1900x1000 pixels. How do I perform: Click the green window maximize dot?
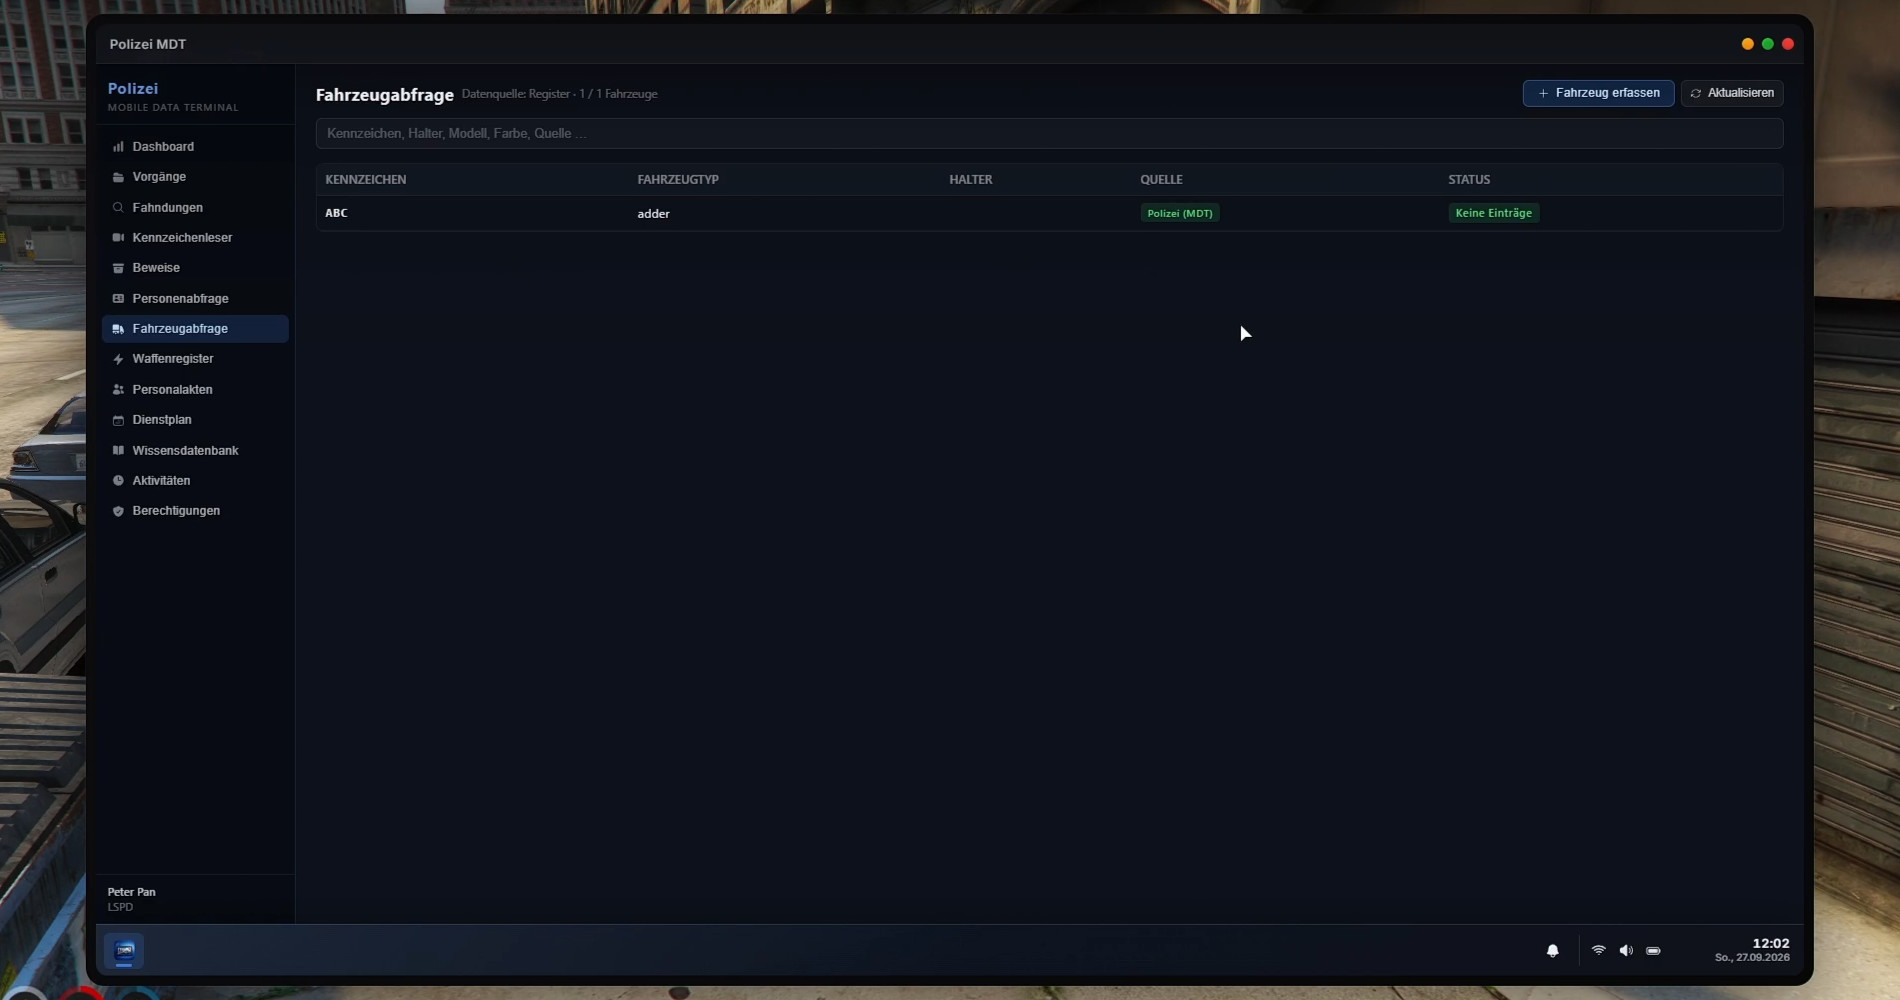tap(1768, 44)
